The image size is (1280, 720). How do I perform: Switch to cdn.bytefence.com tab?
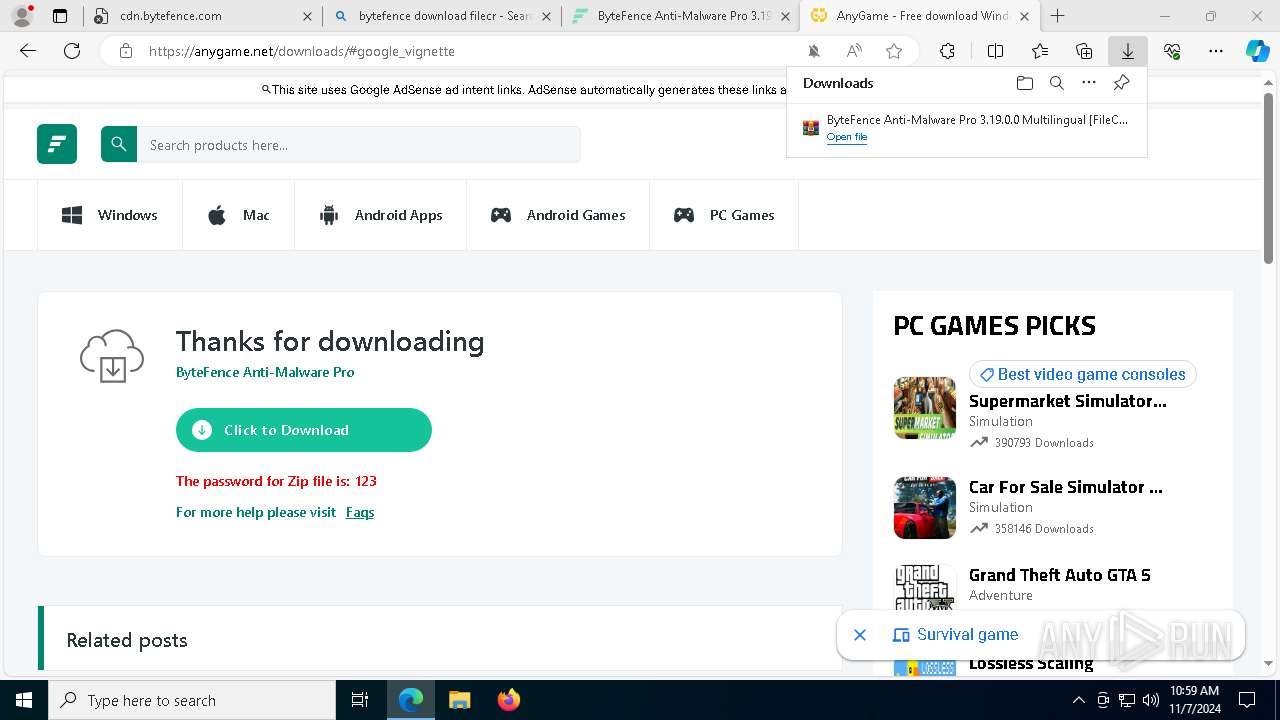pyautogui.click(x=203, y=16)
